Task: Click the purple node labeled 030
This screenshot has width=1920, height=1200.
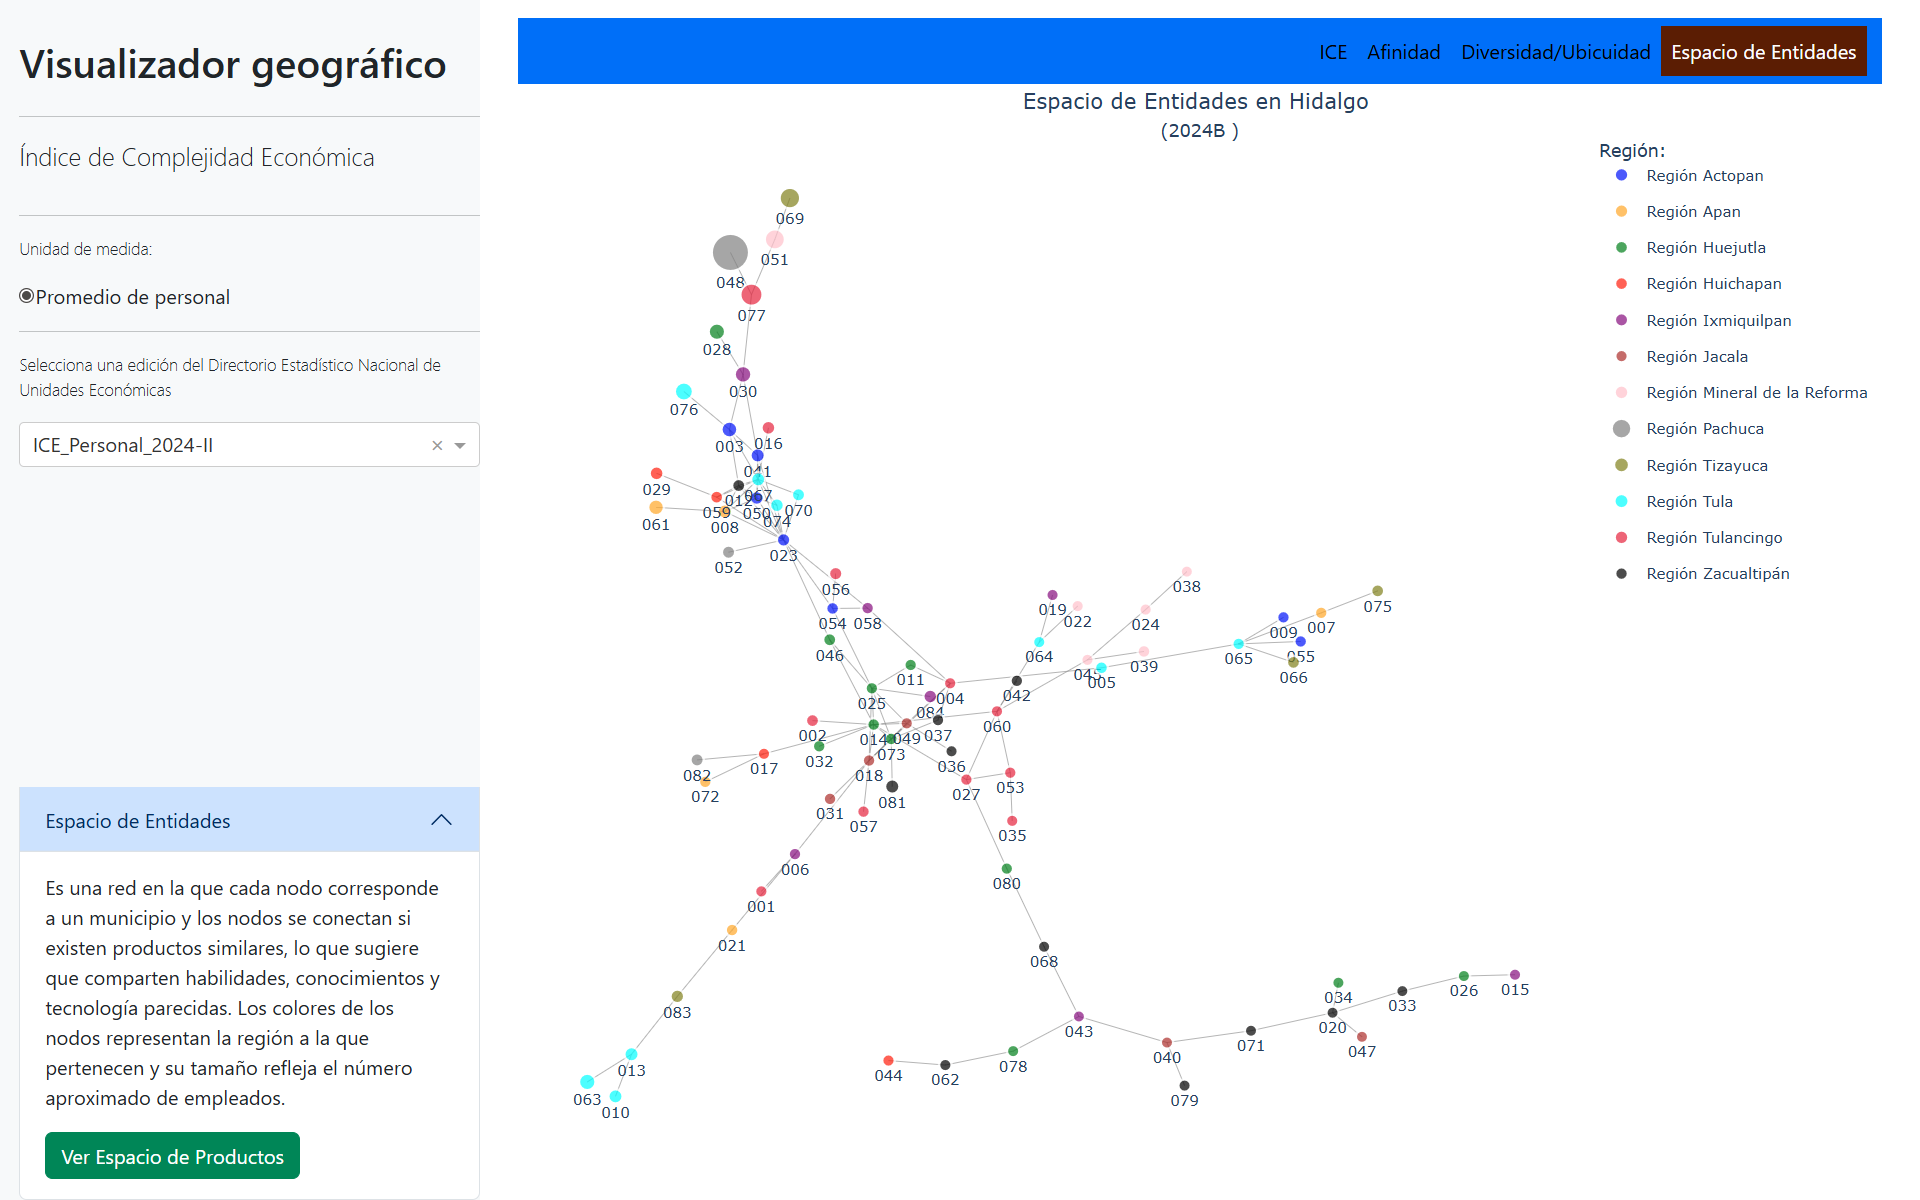Action: (742, 374)
